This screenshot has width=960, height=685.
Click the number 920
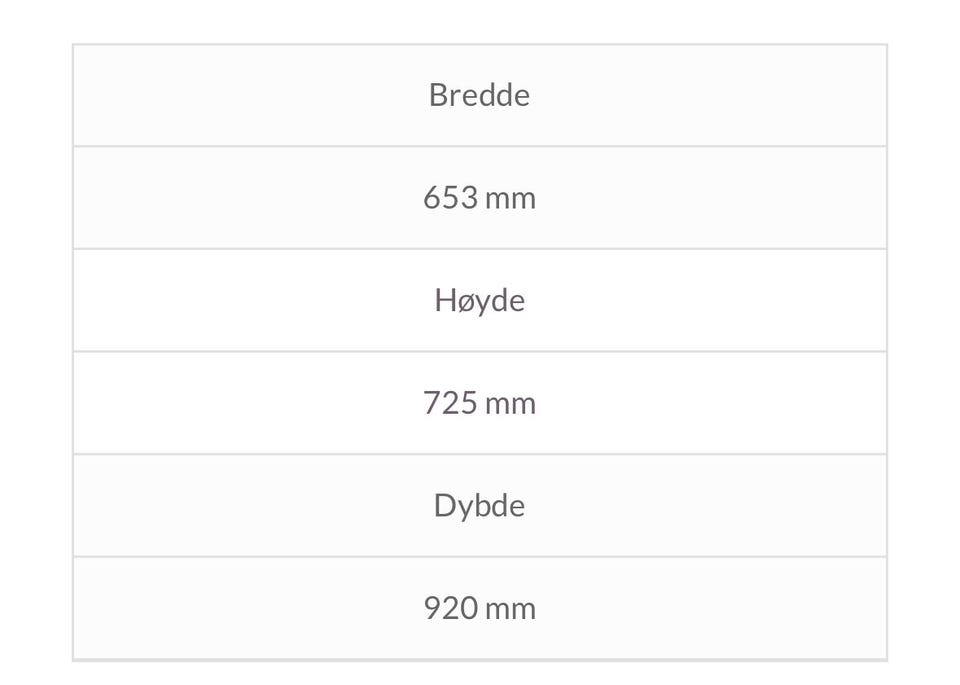pos(450,608)
